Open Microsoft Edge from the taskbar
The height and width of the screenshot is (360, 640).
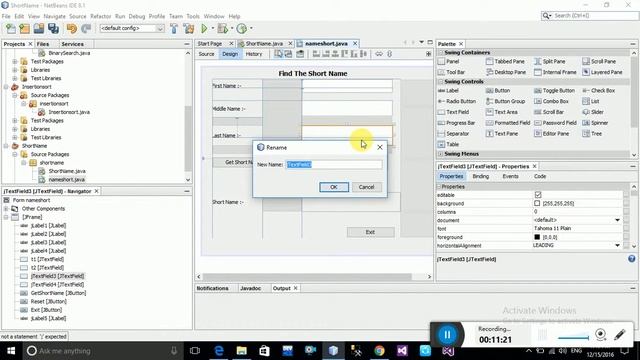pos(219,351)
